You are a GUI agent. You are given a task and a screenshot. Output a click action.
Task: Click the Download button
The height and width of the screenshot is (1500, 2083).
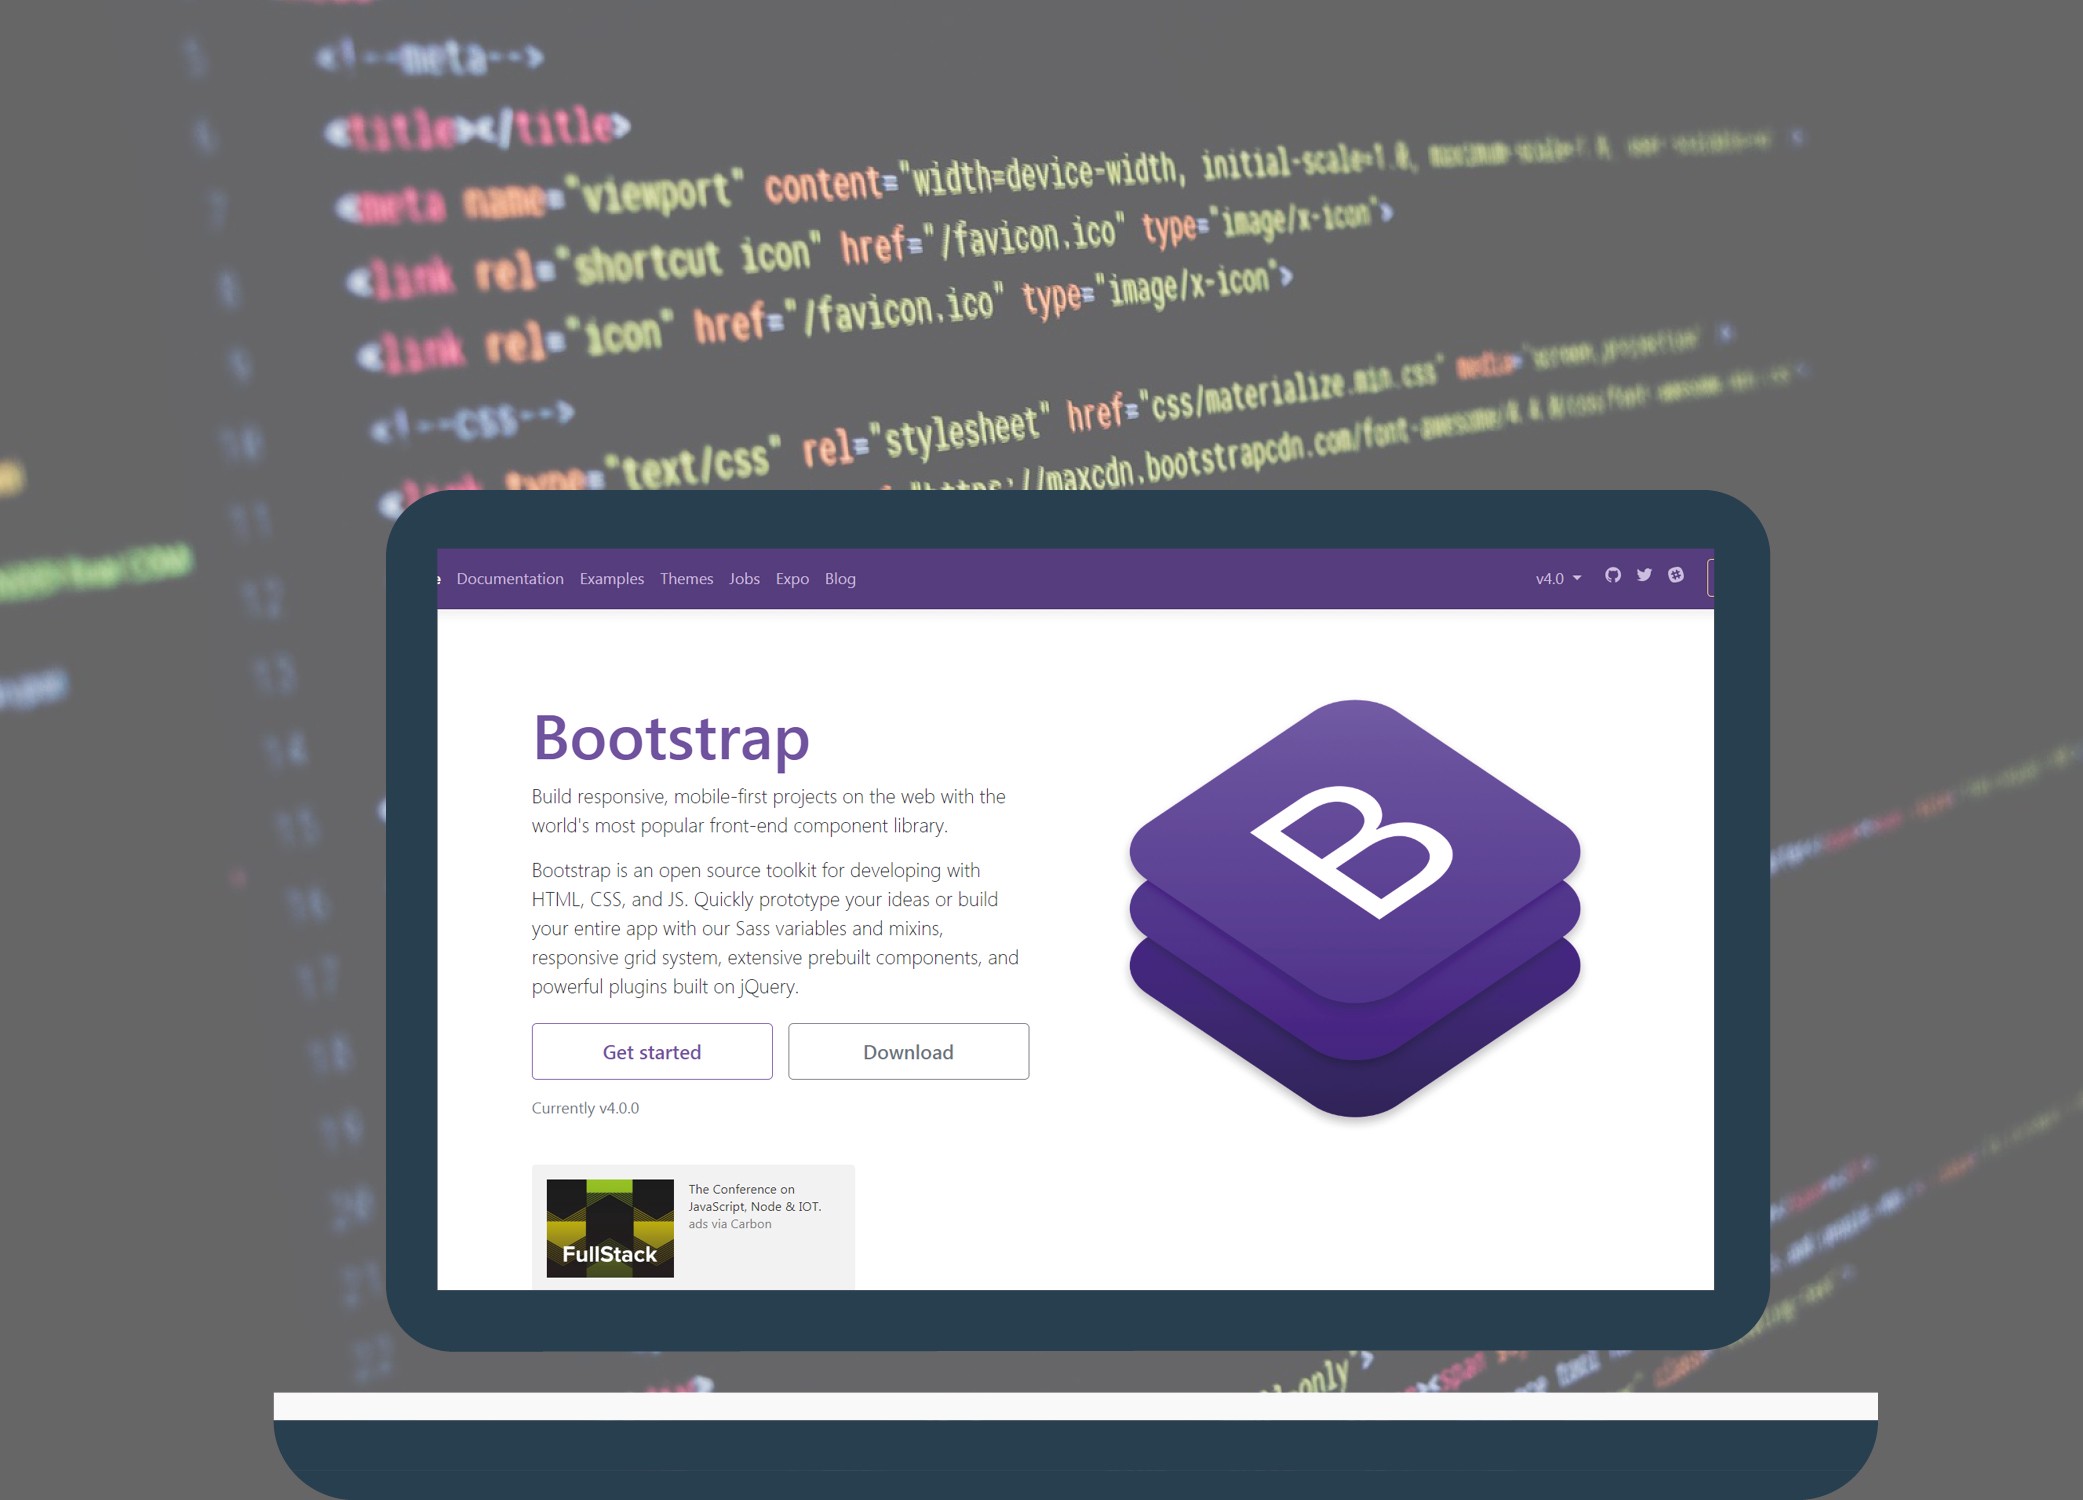[x=908, y=1051]
